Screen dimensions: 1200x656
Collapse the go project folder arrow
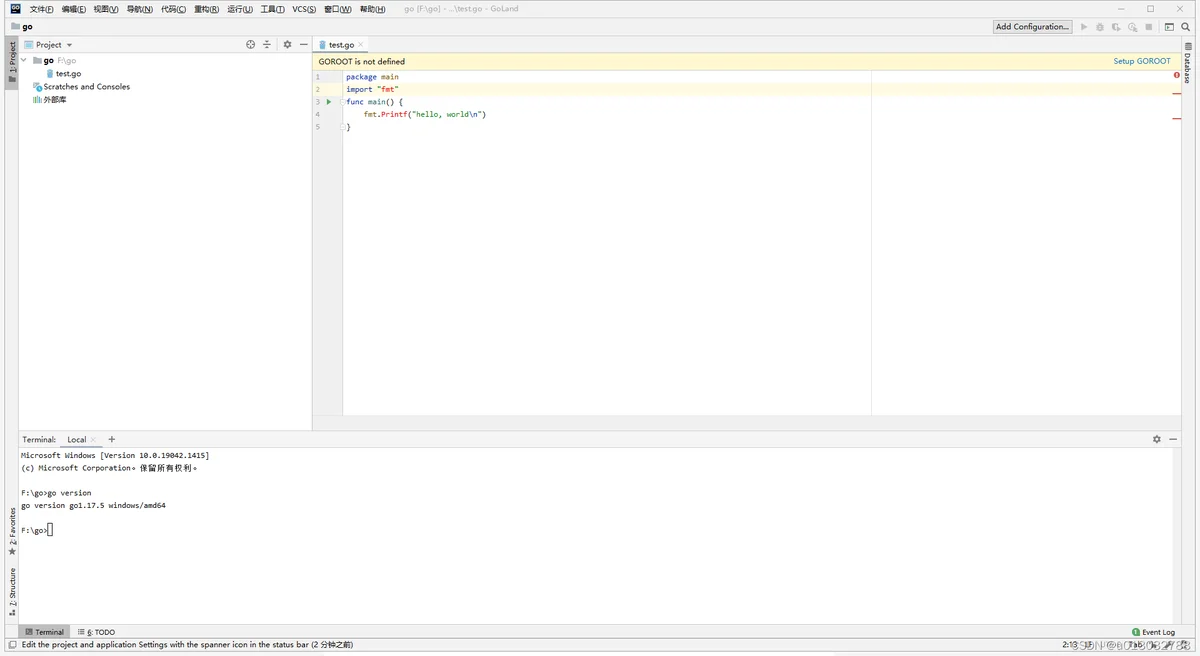pos(24,60)
